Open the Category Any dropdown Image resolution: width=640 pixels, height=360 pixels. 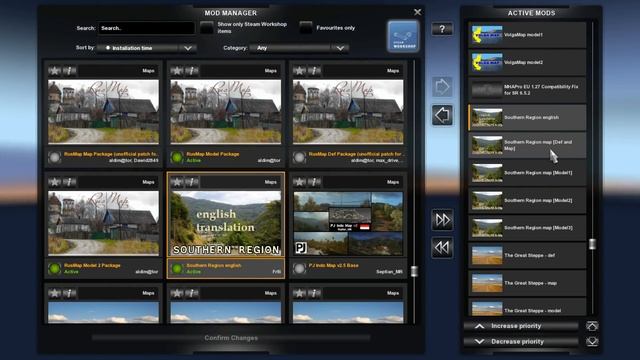pyautogui.click(x=299, y=48)
